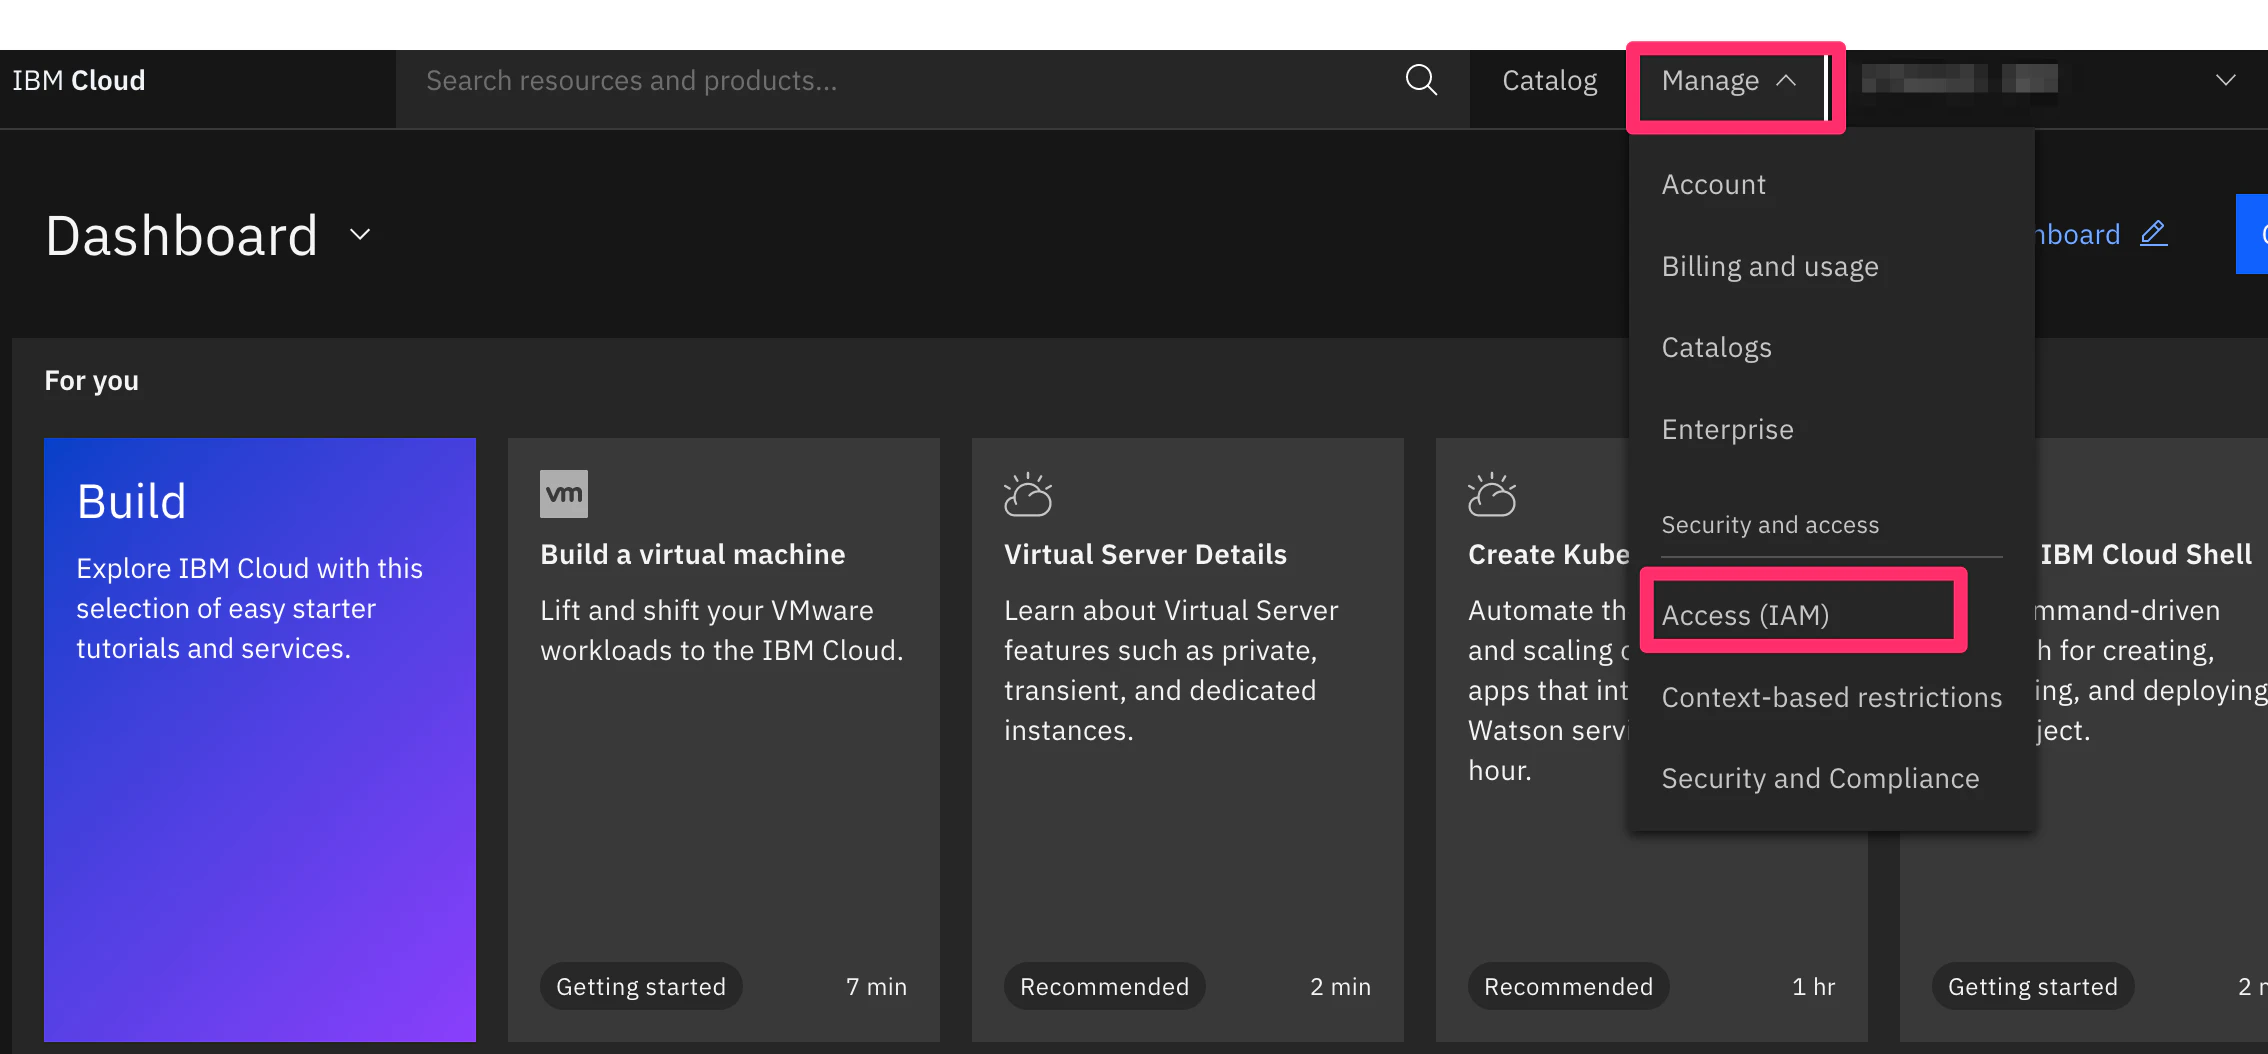Click the Recommended tag on Virtual Server card
Viewport: 2268px width, 1054px height.
coord(1105,987)
